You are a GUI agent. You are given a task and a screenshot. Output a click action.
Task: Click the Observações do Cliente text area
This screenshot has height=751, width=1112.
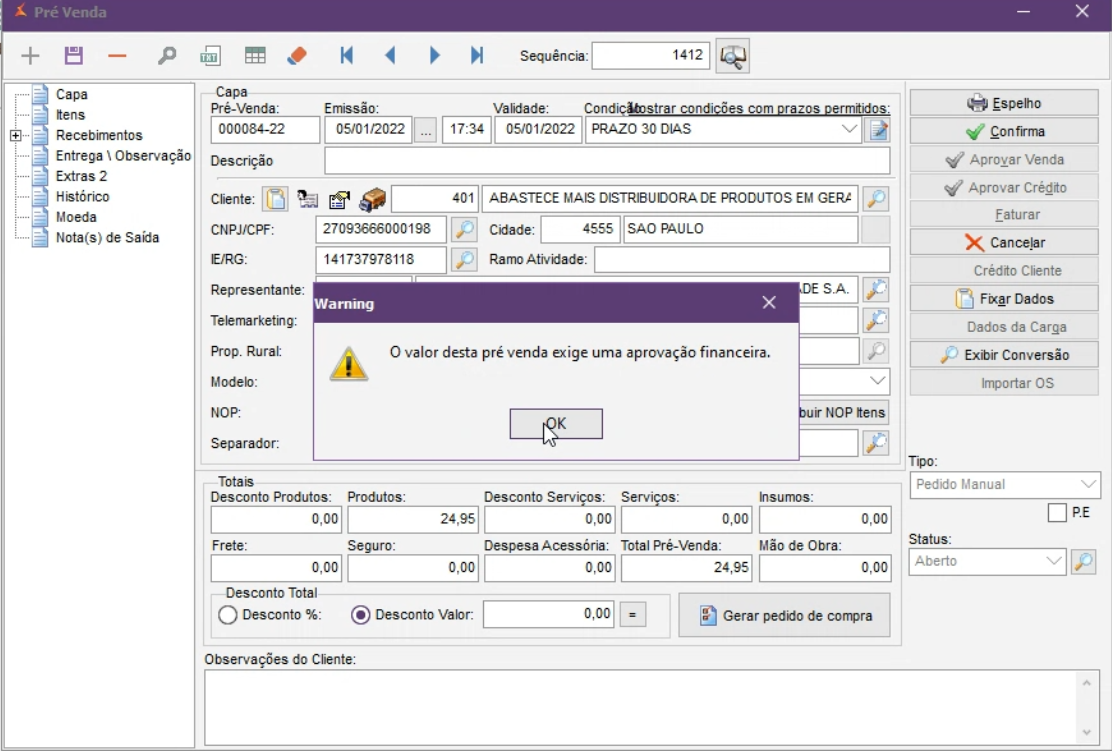tap(640, 707)
